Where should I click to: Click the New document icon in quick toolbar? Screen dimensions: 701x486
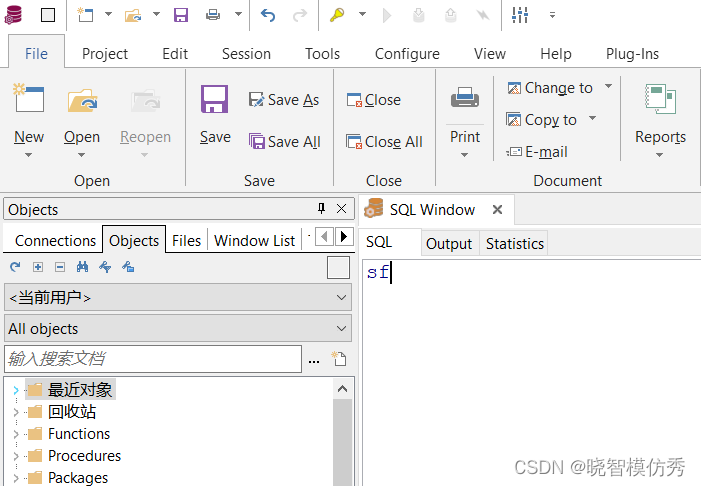pos(85,15)
